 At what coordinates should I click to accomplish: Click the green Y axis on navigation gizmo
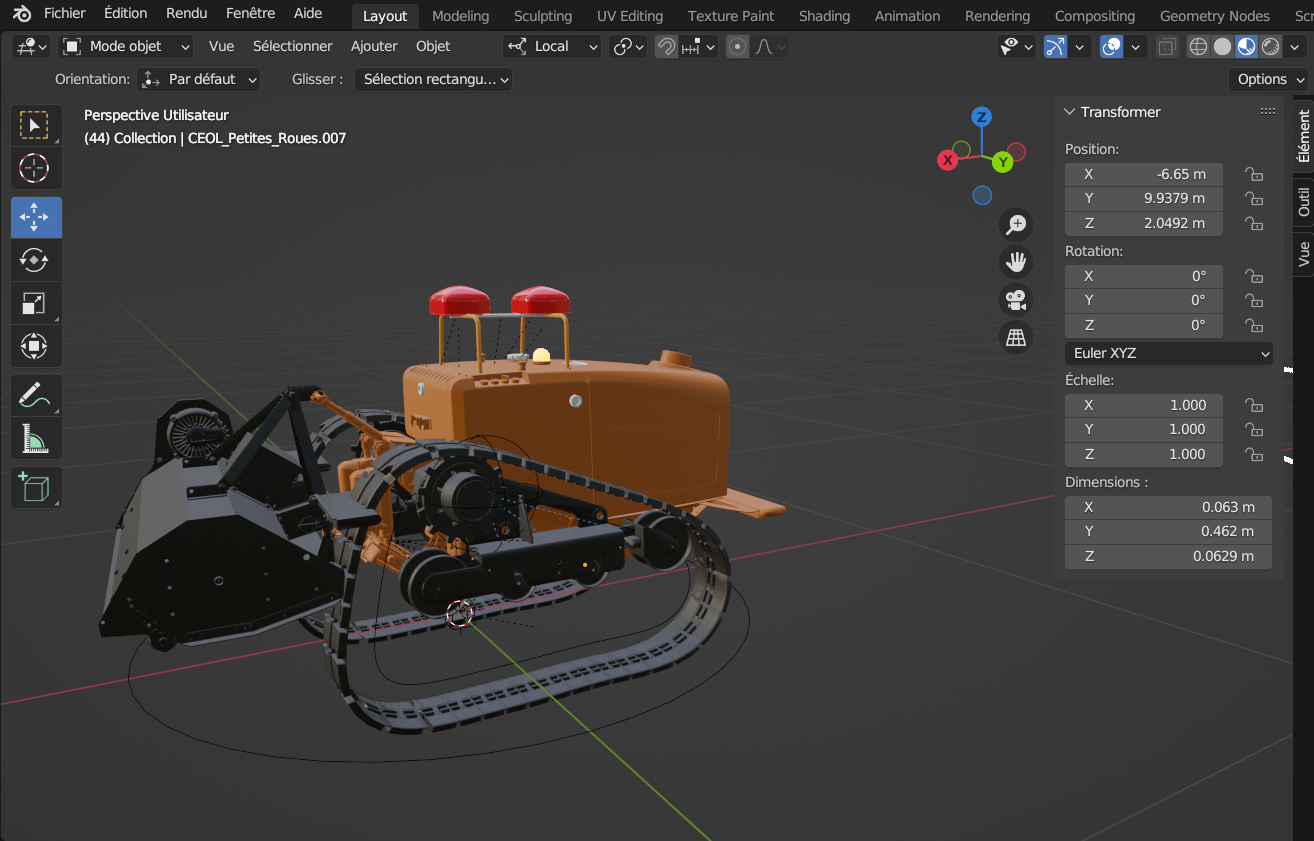coord(1003,160)
